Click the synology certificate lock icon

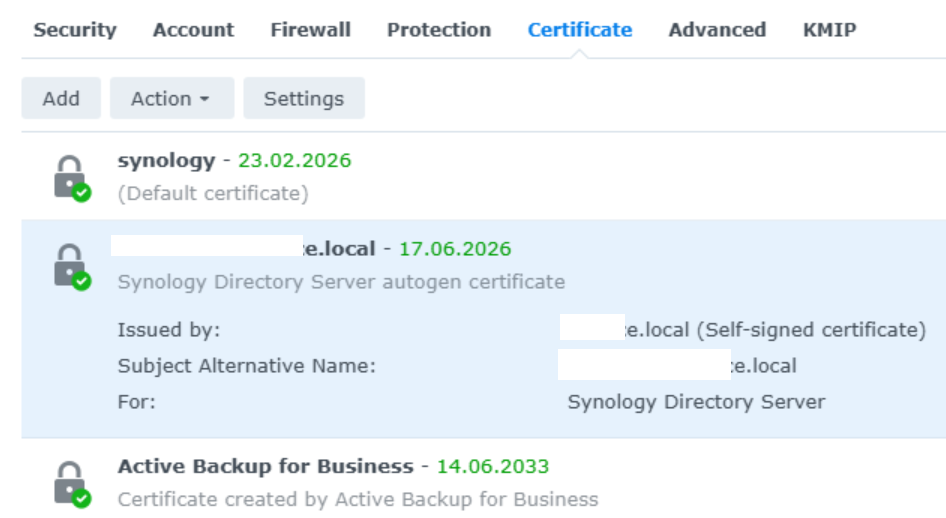[x=69, y=177]
